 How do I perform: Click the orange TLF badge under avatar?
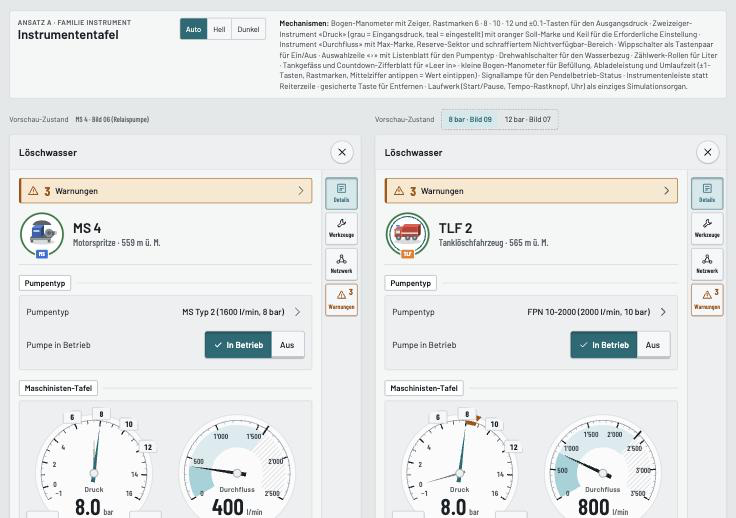tap(407, 254)
